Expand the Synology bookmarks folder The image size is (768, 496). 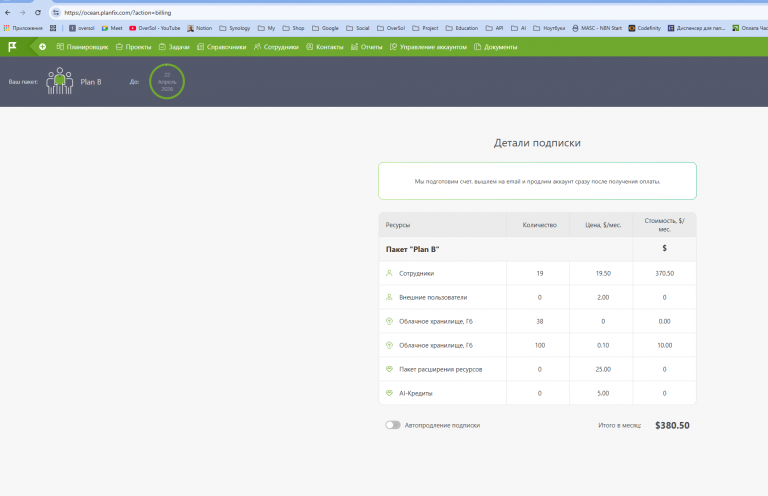pos(235,28)
